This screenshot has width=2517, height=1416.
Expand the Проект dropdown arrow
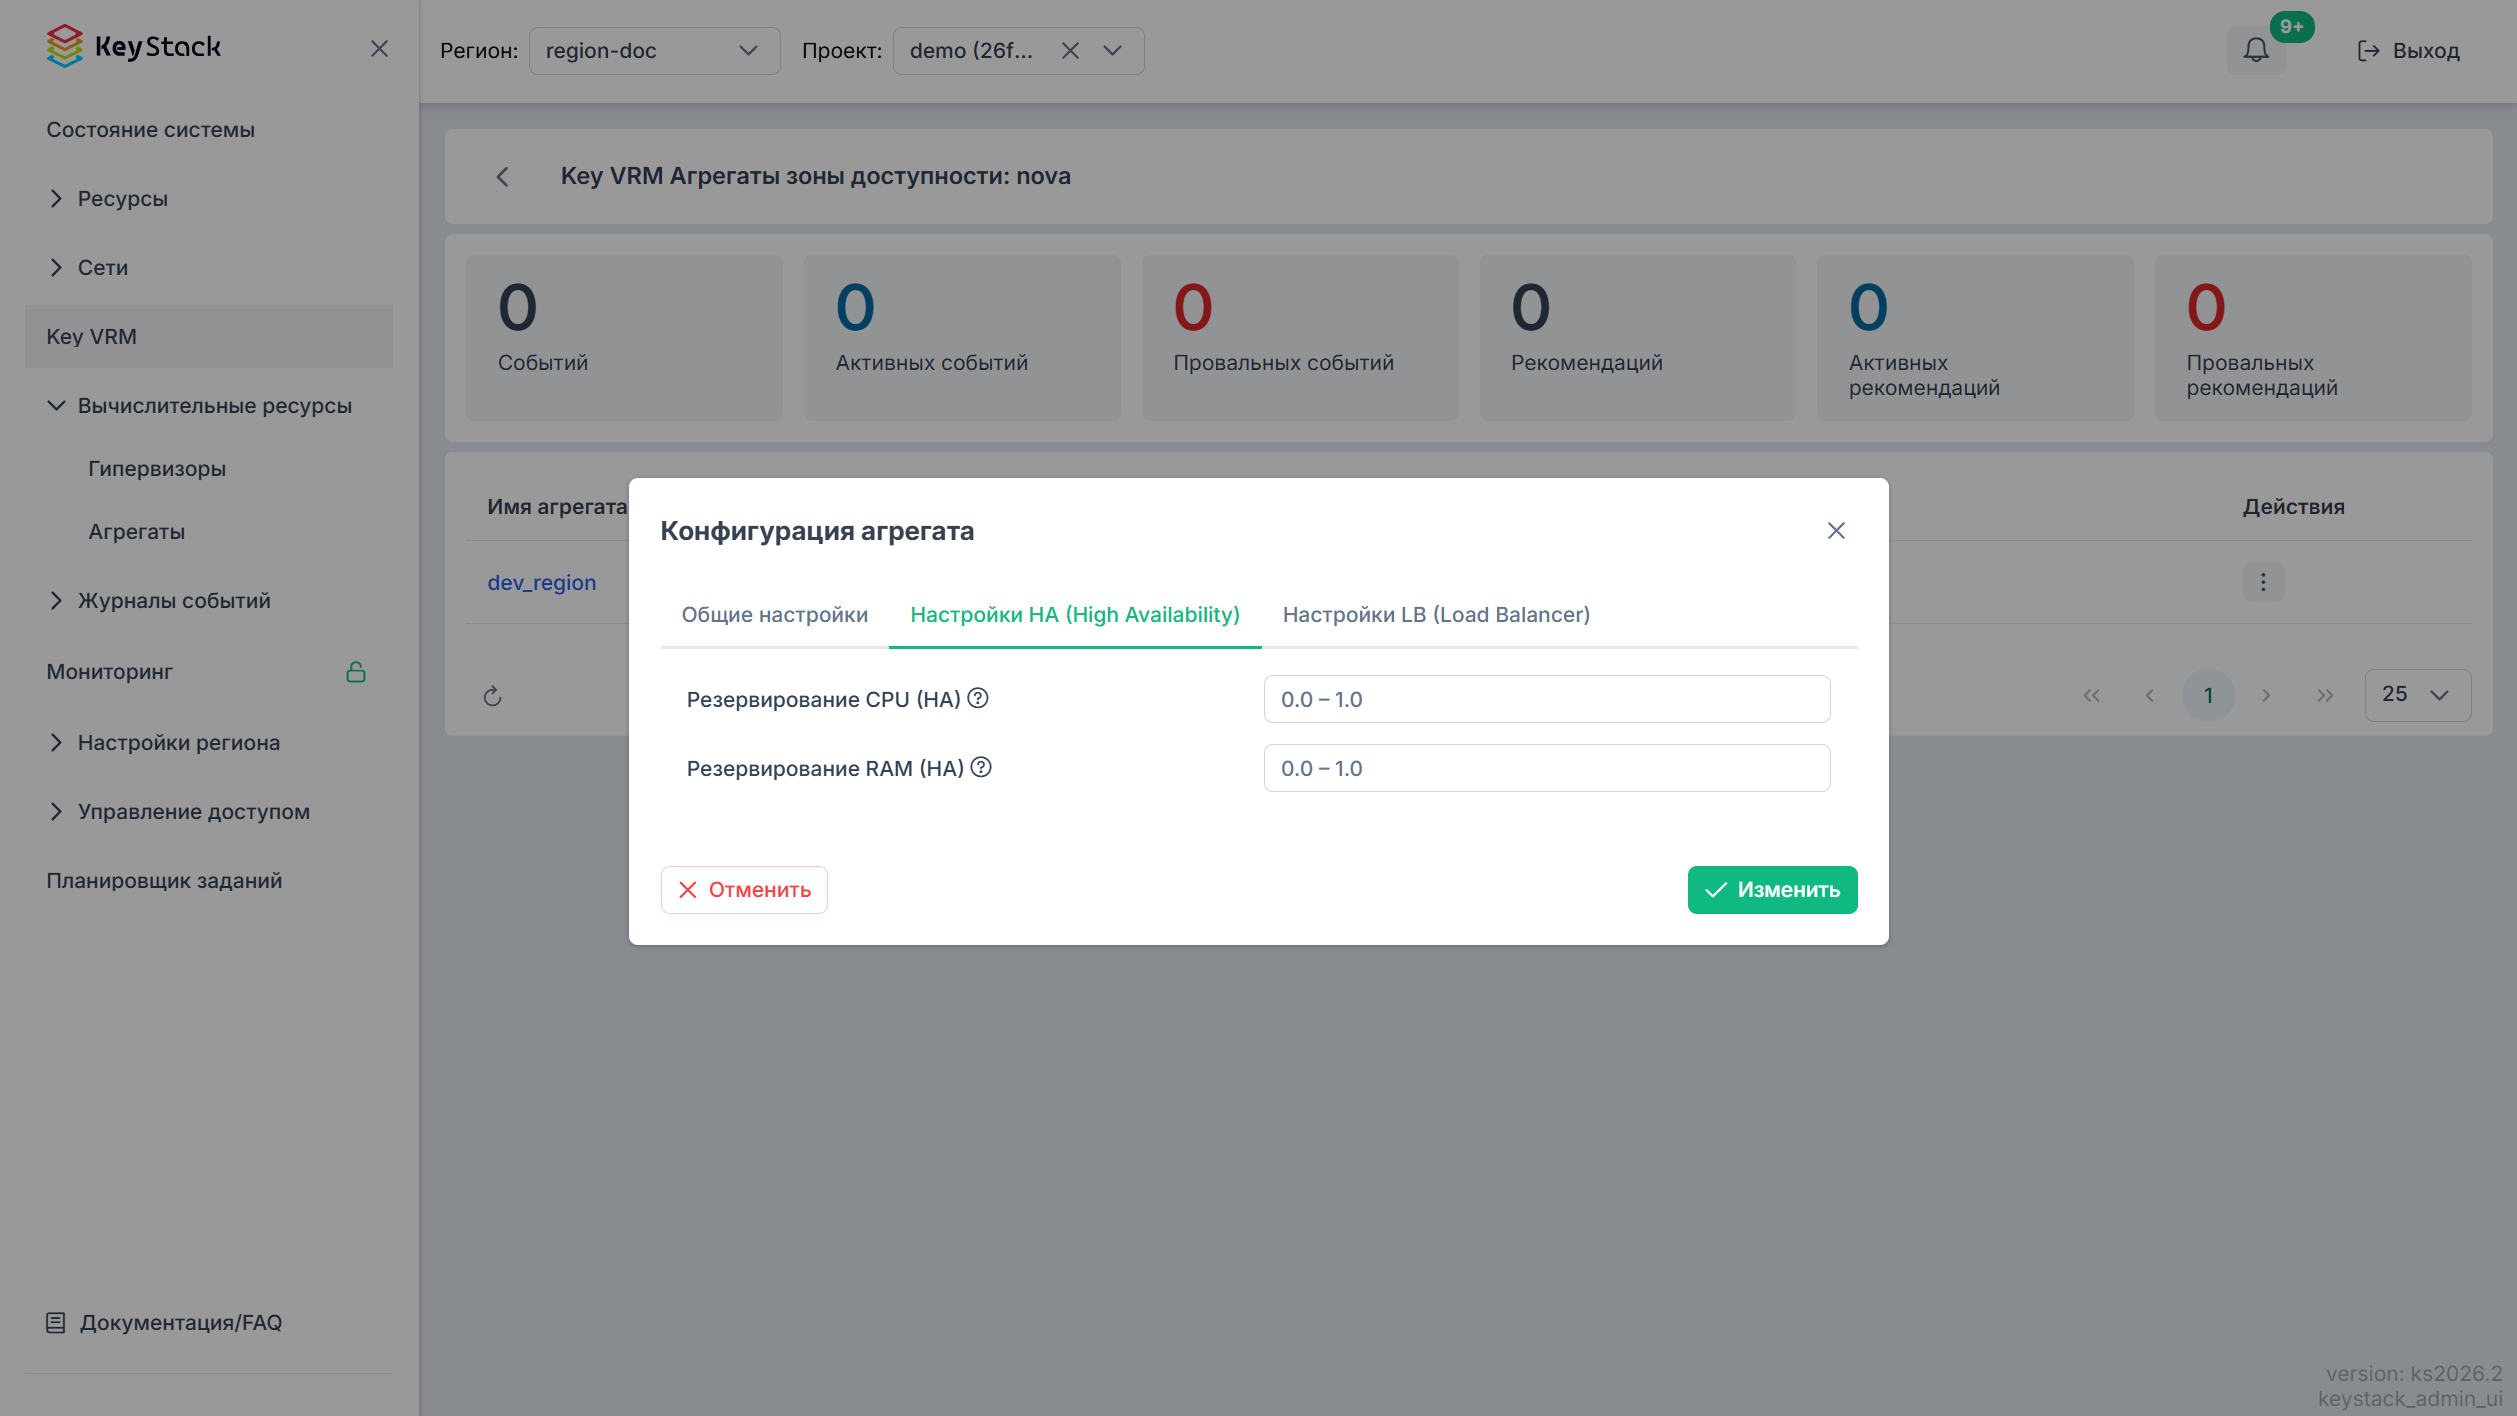point(1113,51)
